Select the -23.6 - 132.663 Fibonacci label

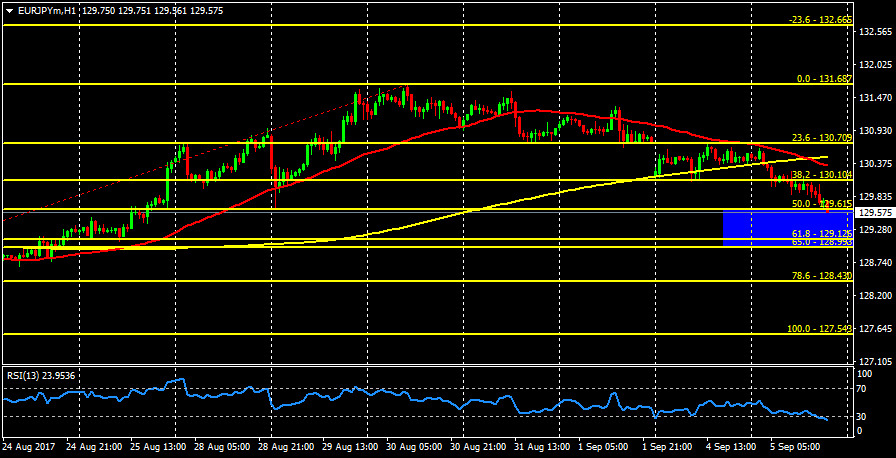coord(820,19)
